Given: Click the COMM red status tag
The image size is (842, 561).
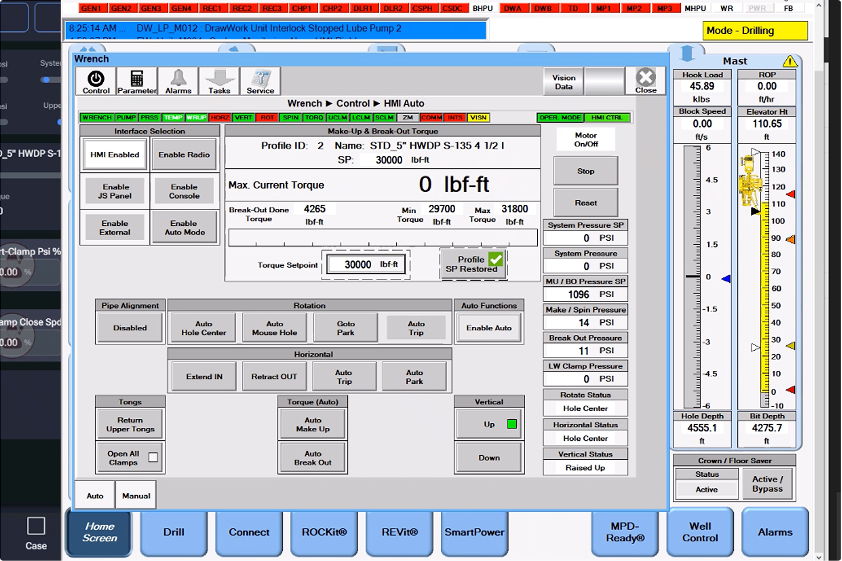Looking at the screenshot, I should [x=432, y=118].
